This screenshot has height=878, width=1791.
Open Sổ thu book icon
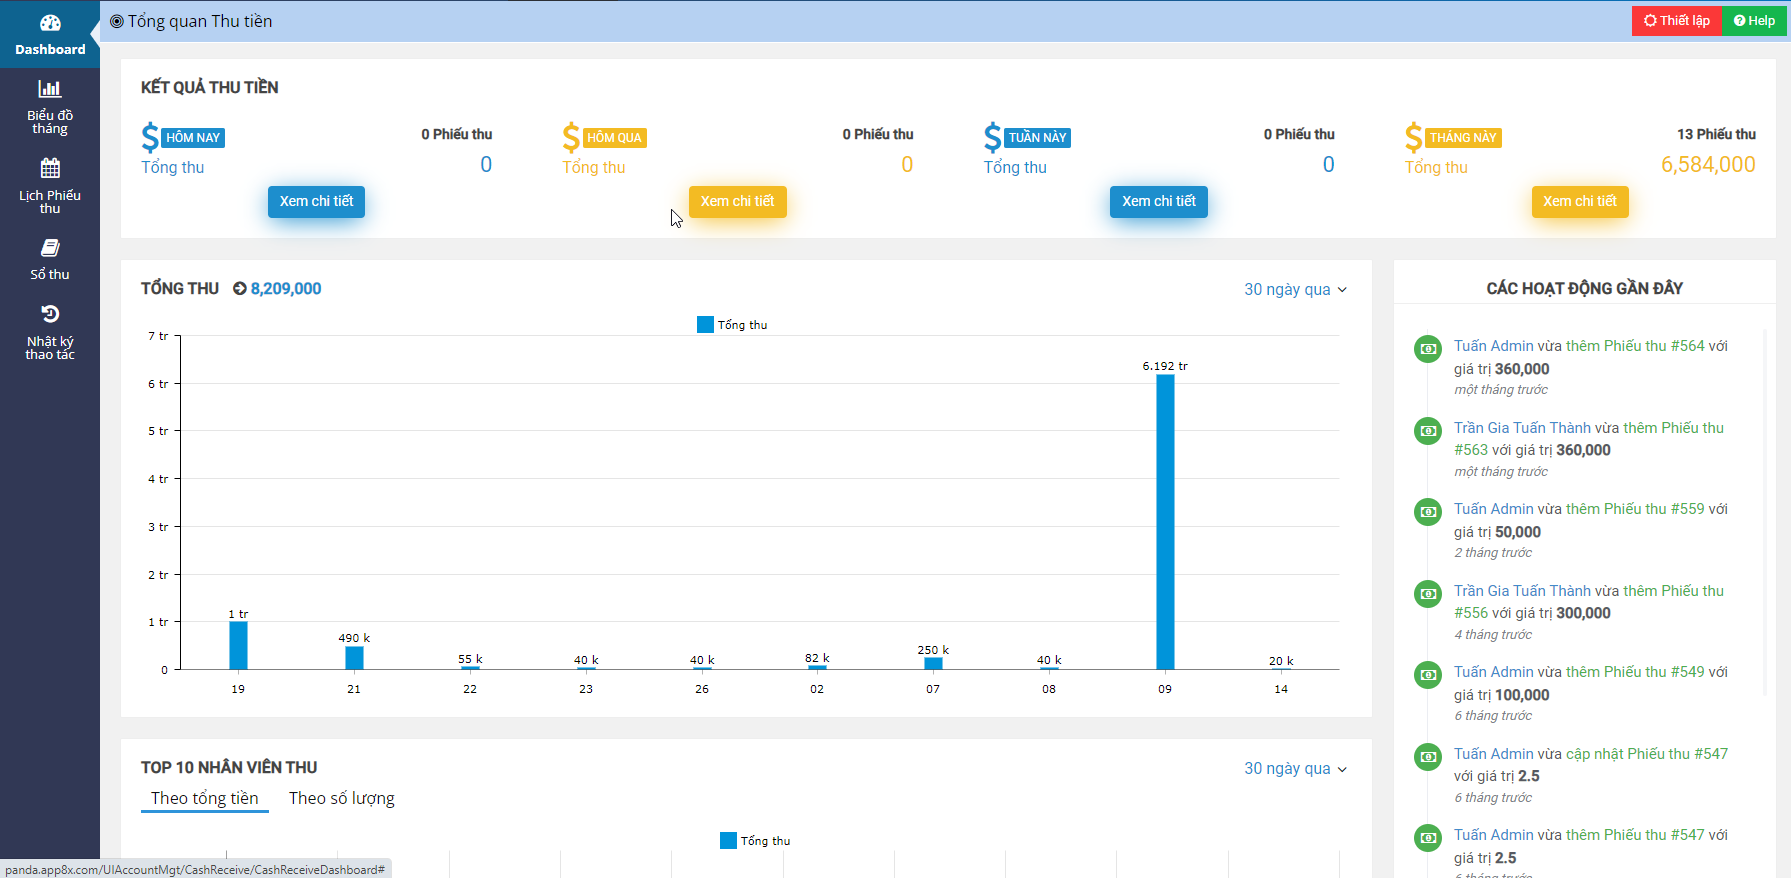(x=50, y=248)
